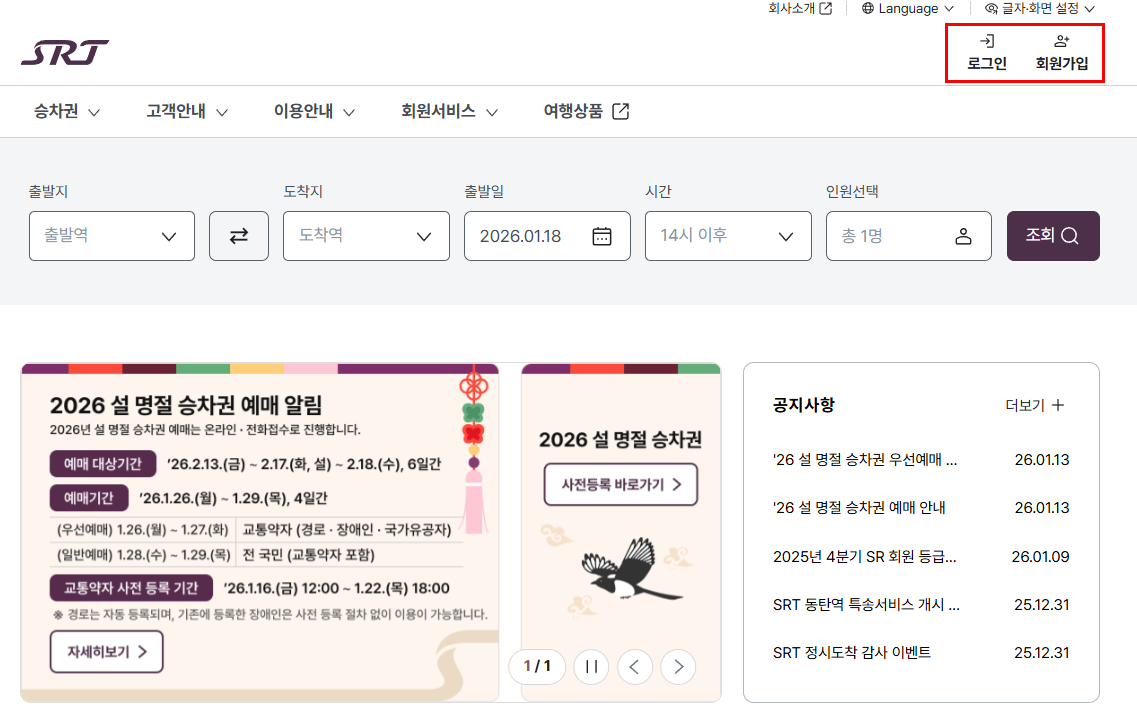Swap departure and arrival stations
1137x720 pixels.
click(x=239, y=236)
